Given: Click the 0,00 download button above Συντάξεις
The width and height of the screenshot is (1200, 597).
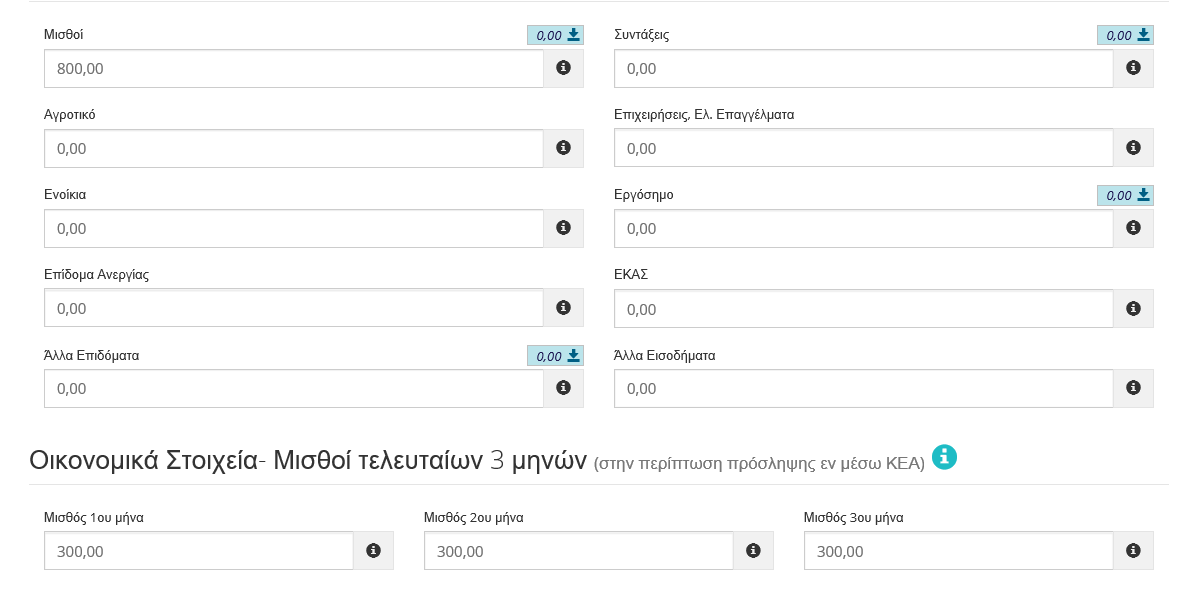Looking at the screenshot, I should tap(1125, 35).
